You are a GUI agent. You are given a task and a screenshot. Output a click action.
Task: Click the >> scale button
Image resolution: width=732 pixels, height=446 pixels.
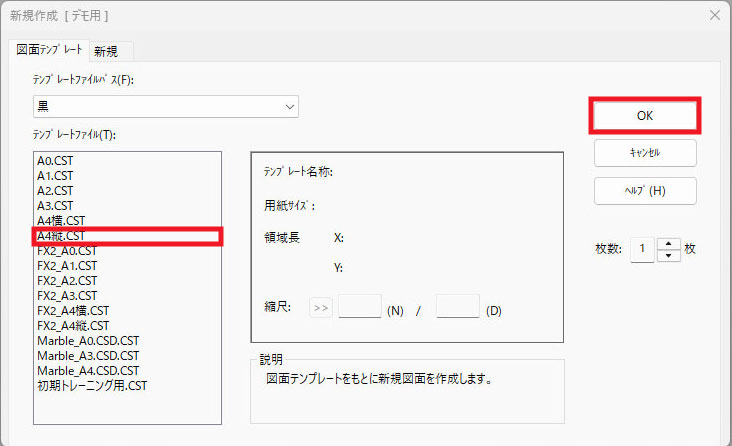coord(320,307)
